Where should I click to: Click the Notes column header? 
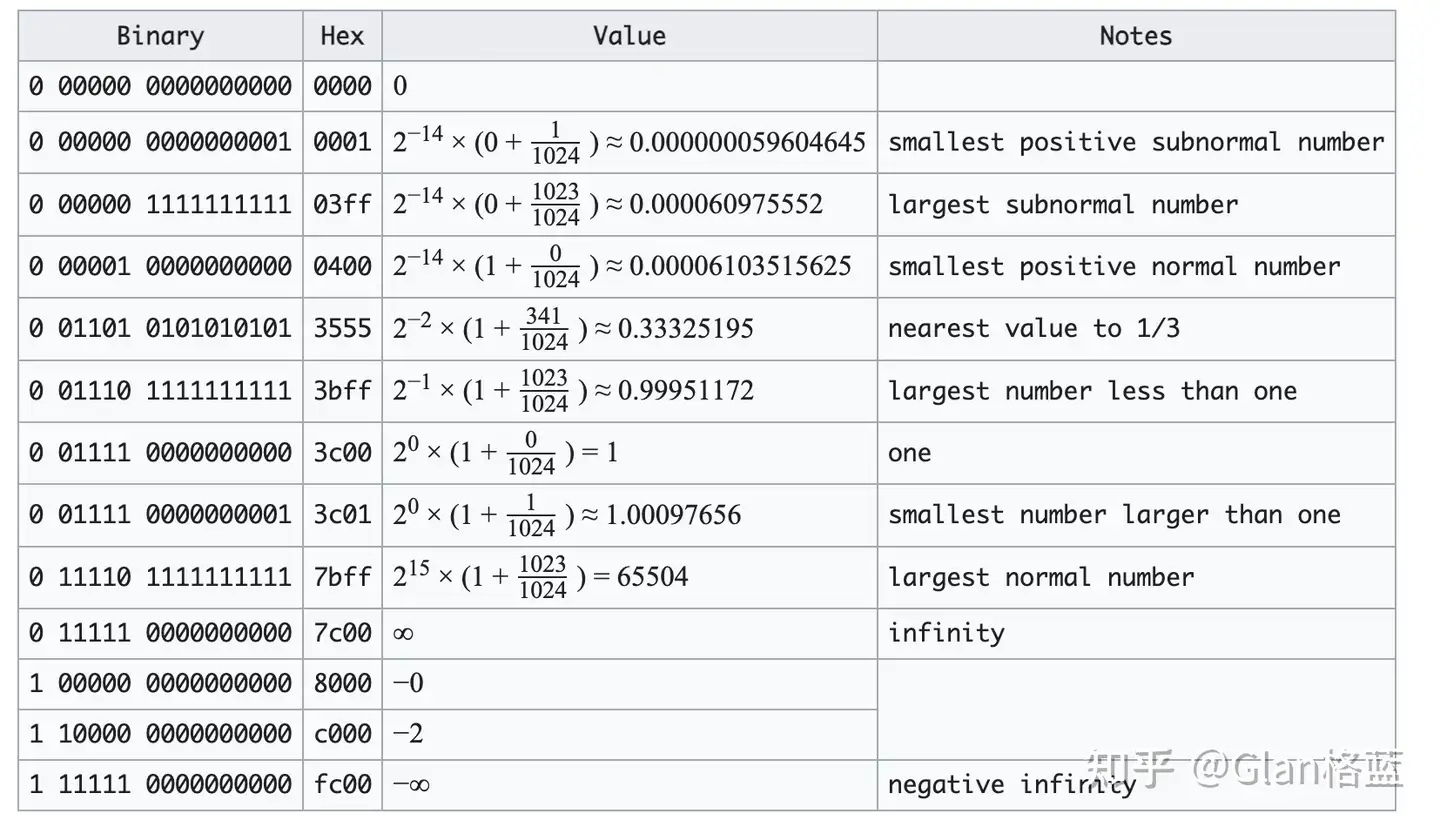pyautogui.click(x=1135, y=36)
